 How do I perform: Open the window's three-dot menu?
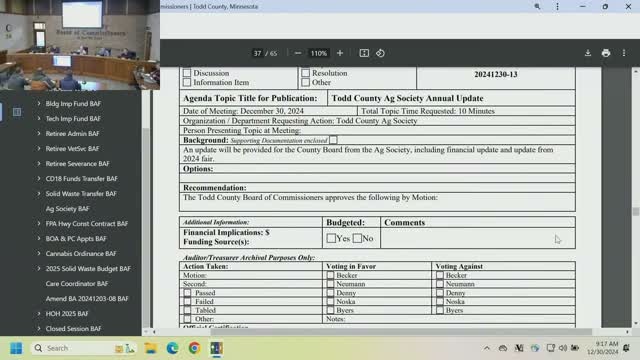point(557,7)
